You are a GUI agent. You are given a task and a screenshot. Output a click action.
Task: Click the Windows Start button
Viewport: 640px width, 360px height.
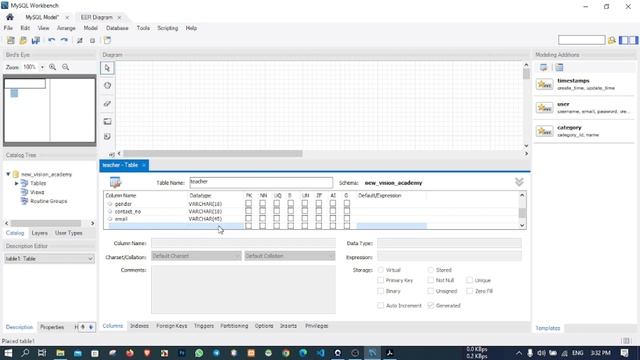click(x=8, y=353)
